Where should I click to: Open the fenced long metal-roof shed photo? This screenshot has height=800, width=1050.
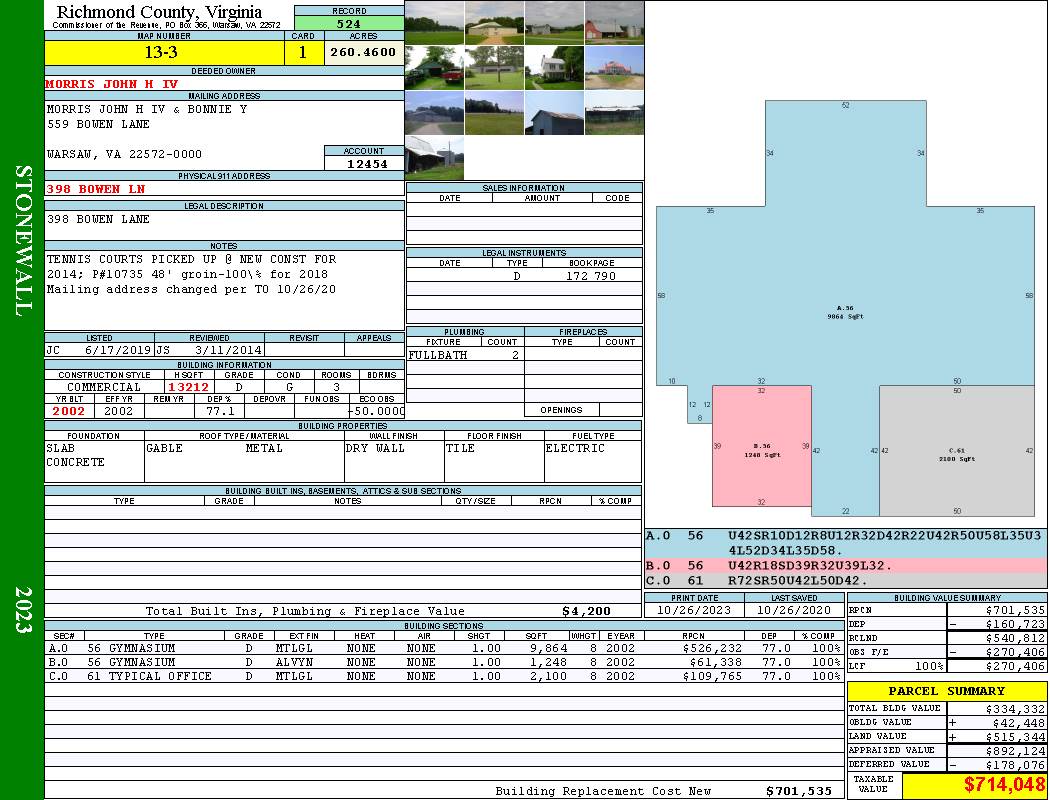coord(615,112)
